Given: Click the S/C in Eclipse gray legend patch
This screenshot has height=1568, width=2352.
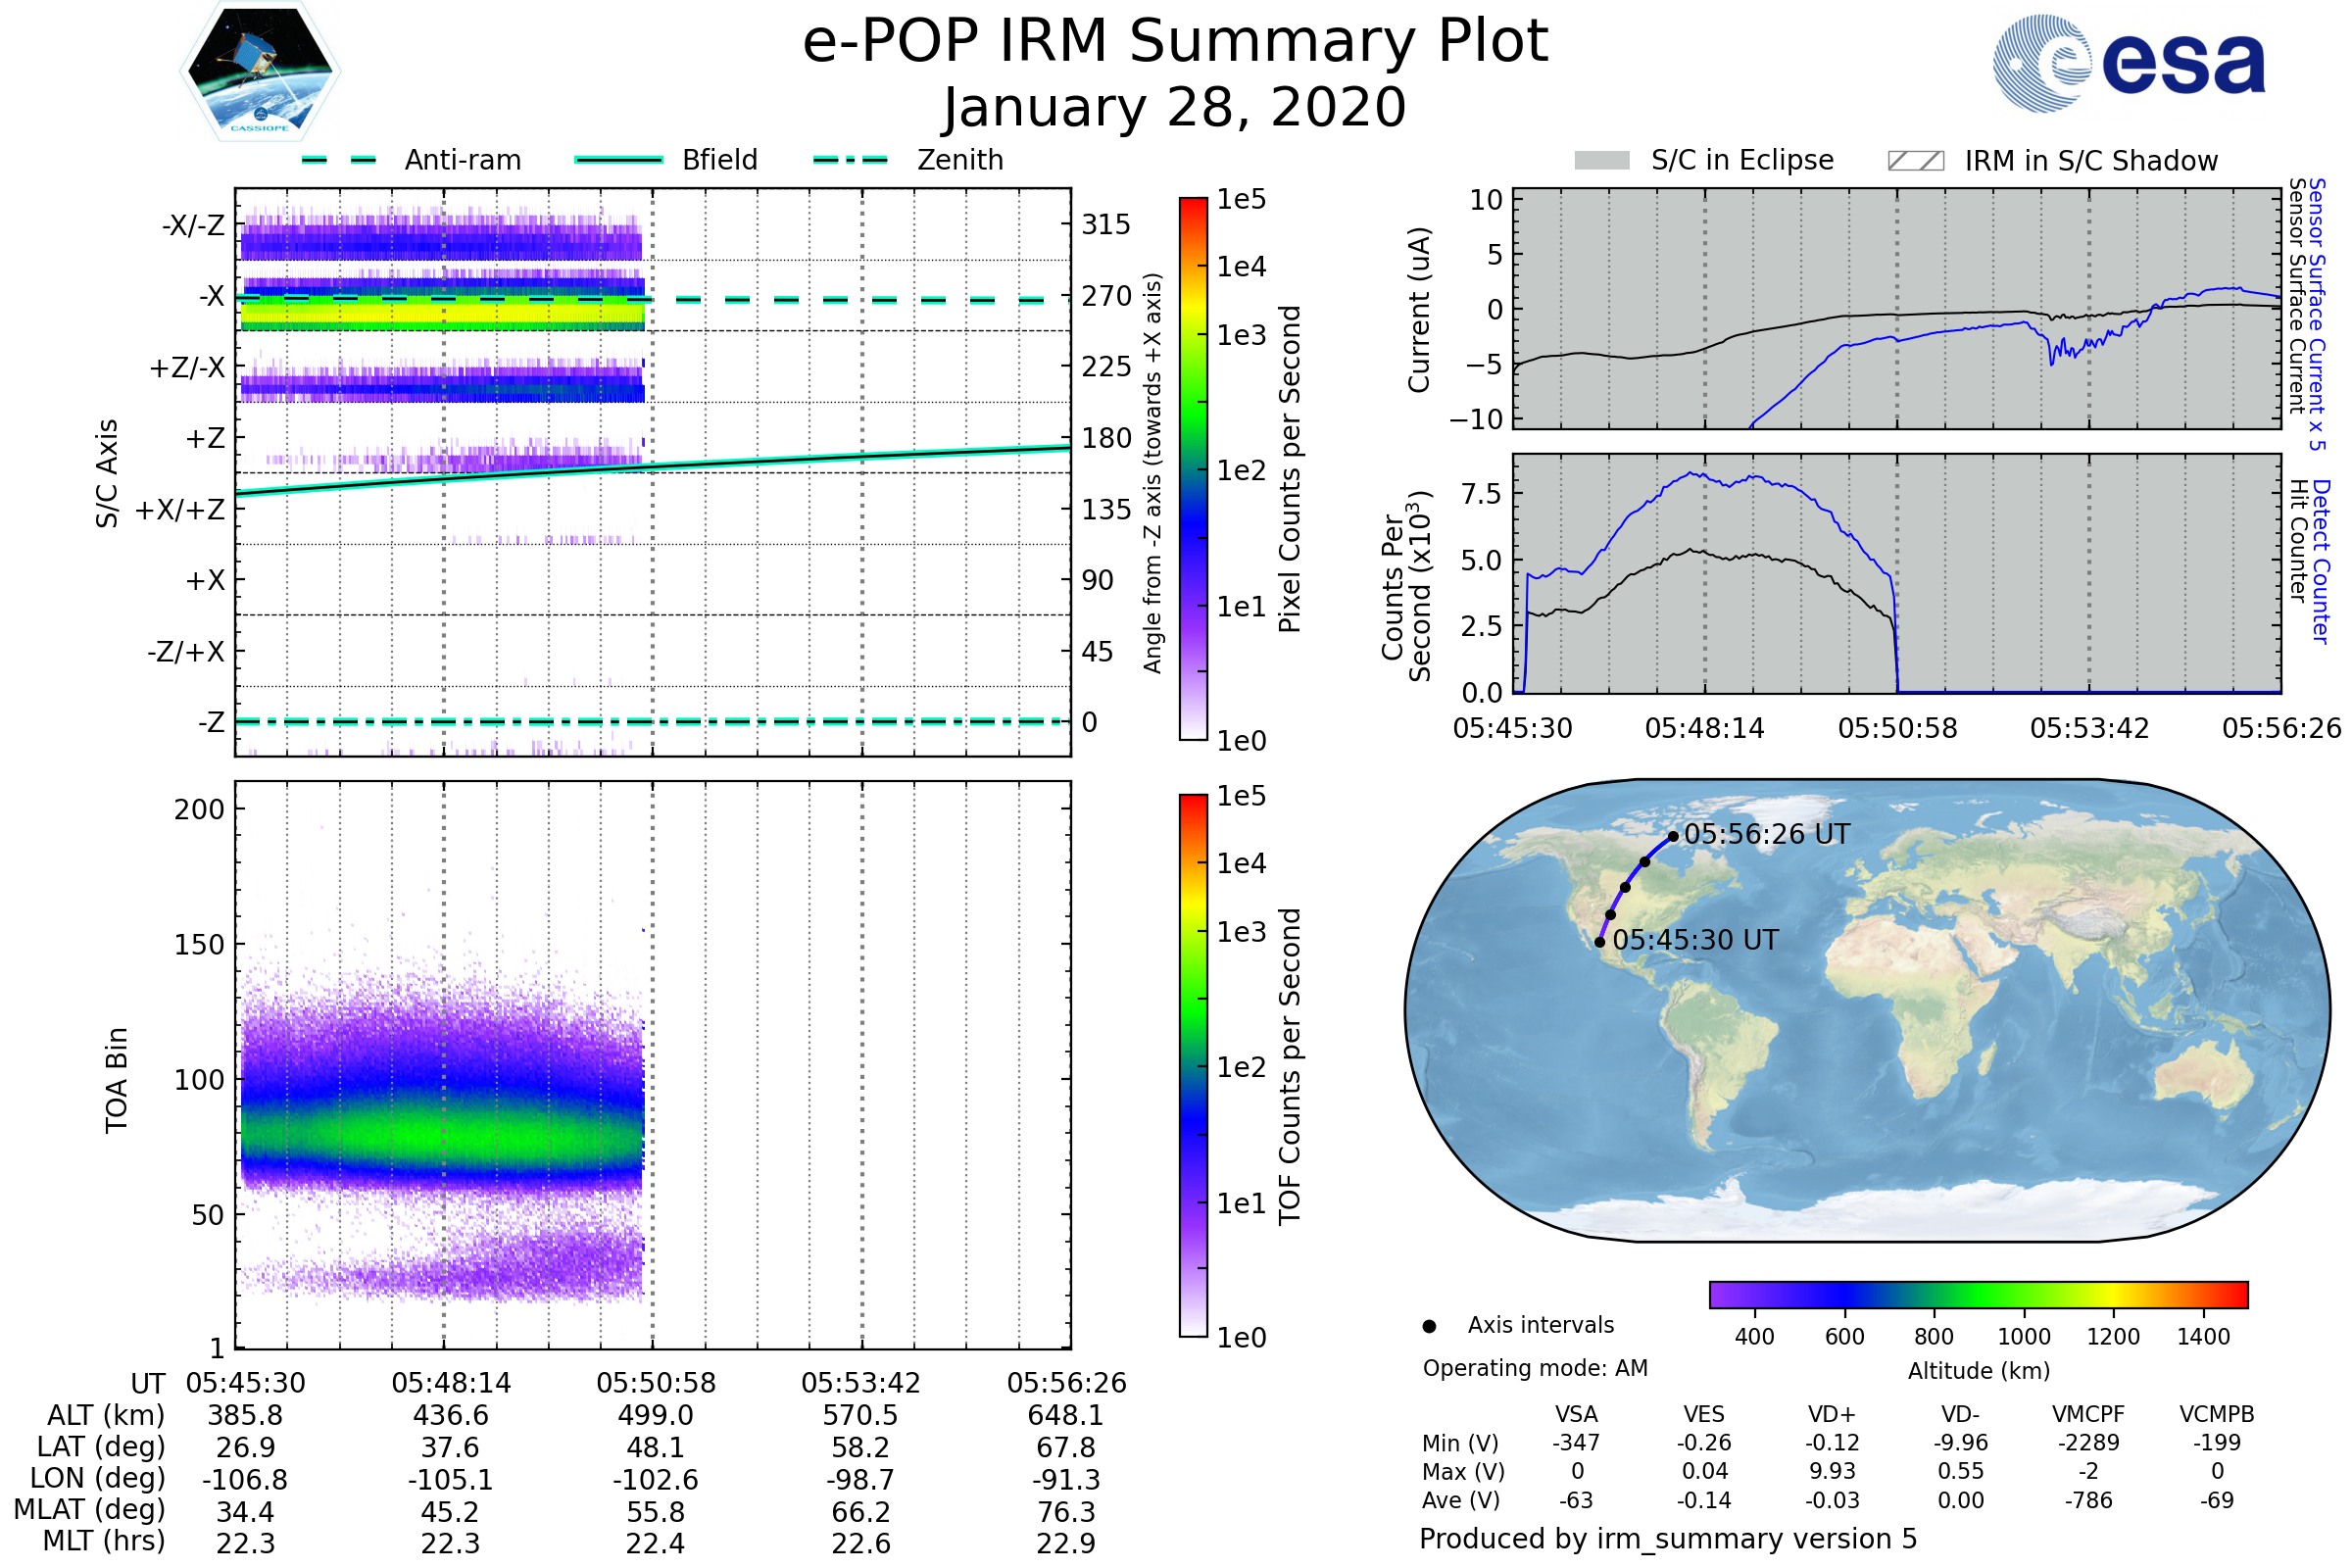Looking at the screenshot, I should coord(1602,161).
